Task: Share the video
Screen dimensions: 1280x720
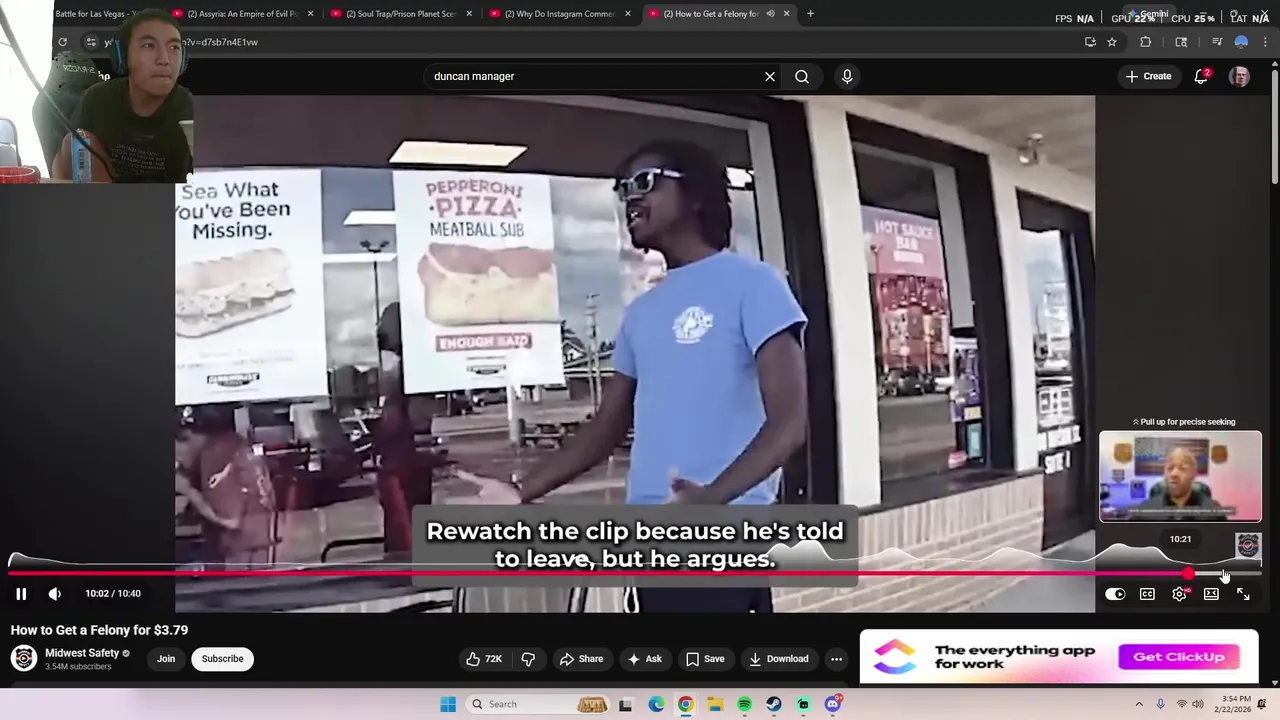Action: click(581, 659)
